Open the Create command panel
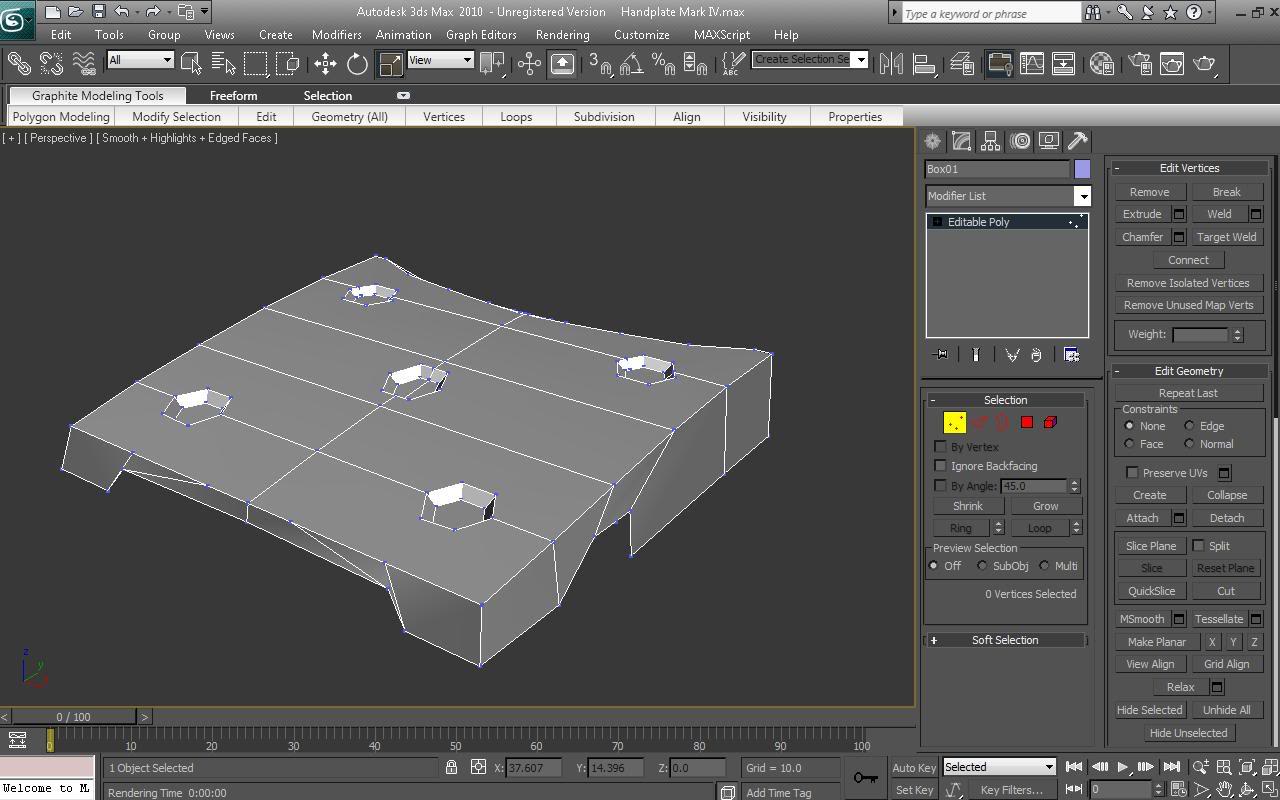 click(x=932, y=141)
